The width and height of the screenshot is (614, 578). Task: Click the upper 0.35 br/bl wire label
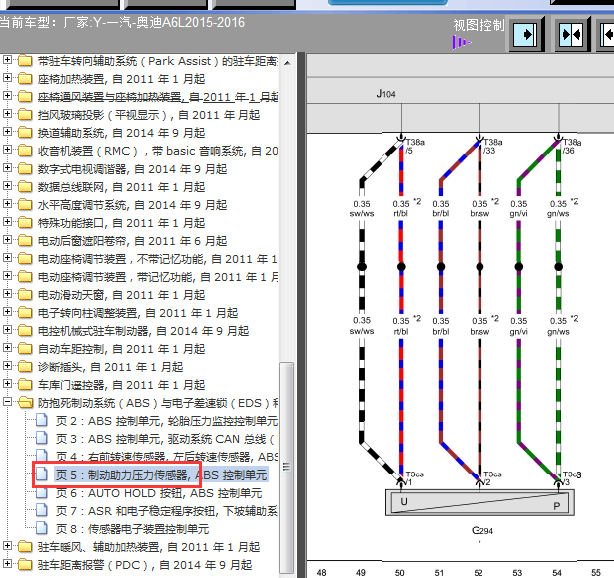441,209
